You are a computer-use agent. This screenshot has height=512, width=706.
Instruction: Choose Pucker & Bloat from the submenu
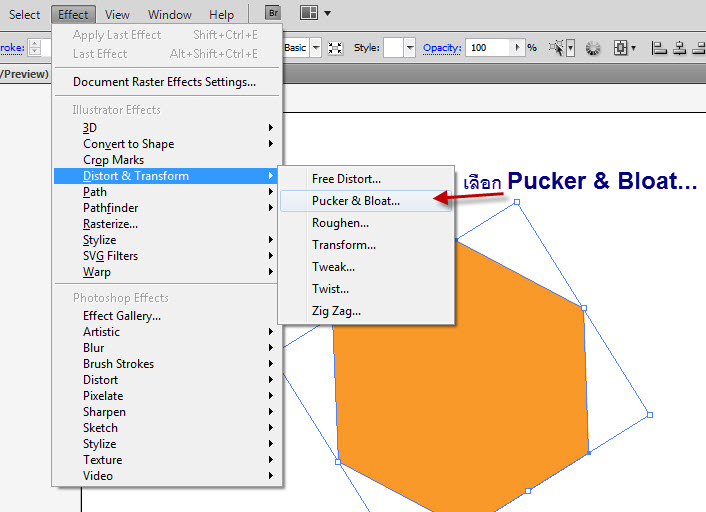point(355,201)
